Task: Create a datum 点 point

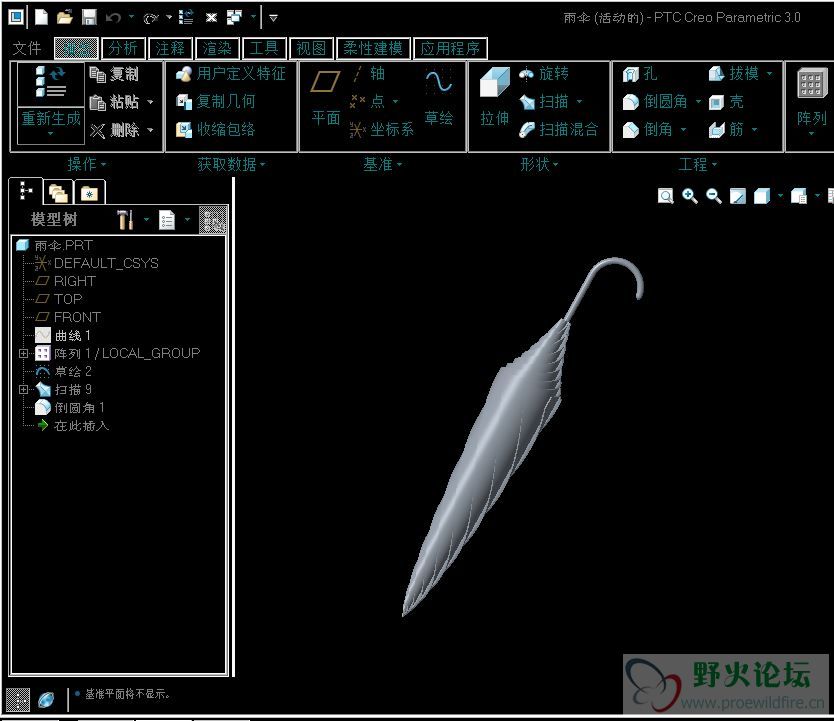Action: click(x=367, y=101)
